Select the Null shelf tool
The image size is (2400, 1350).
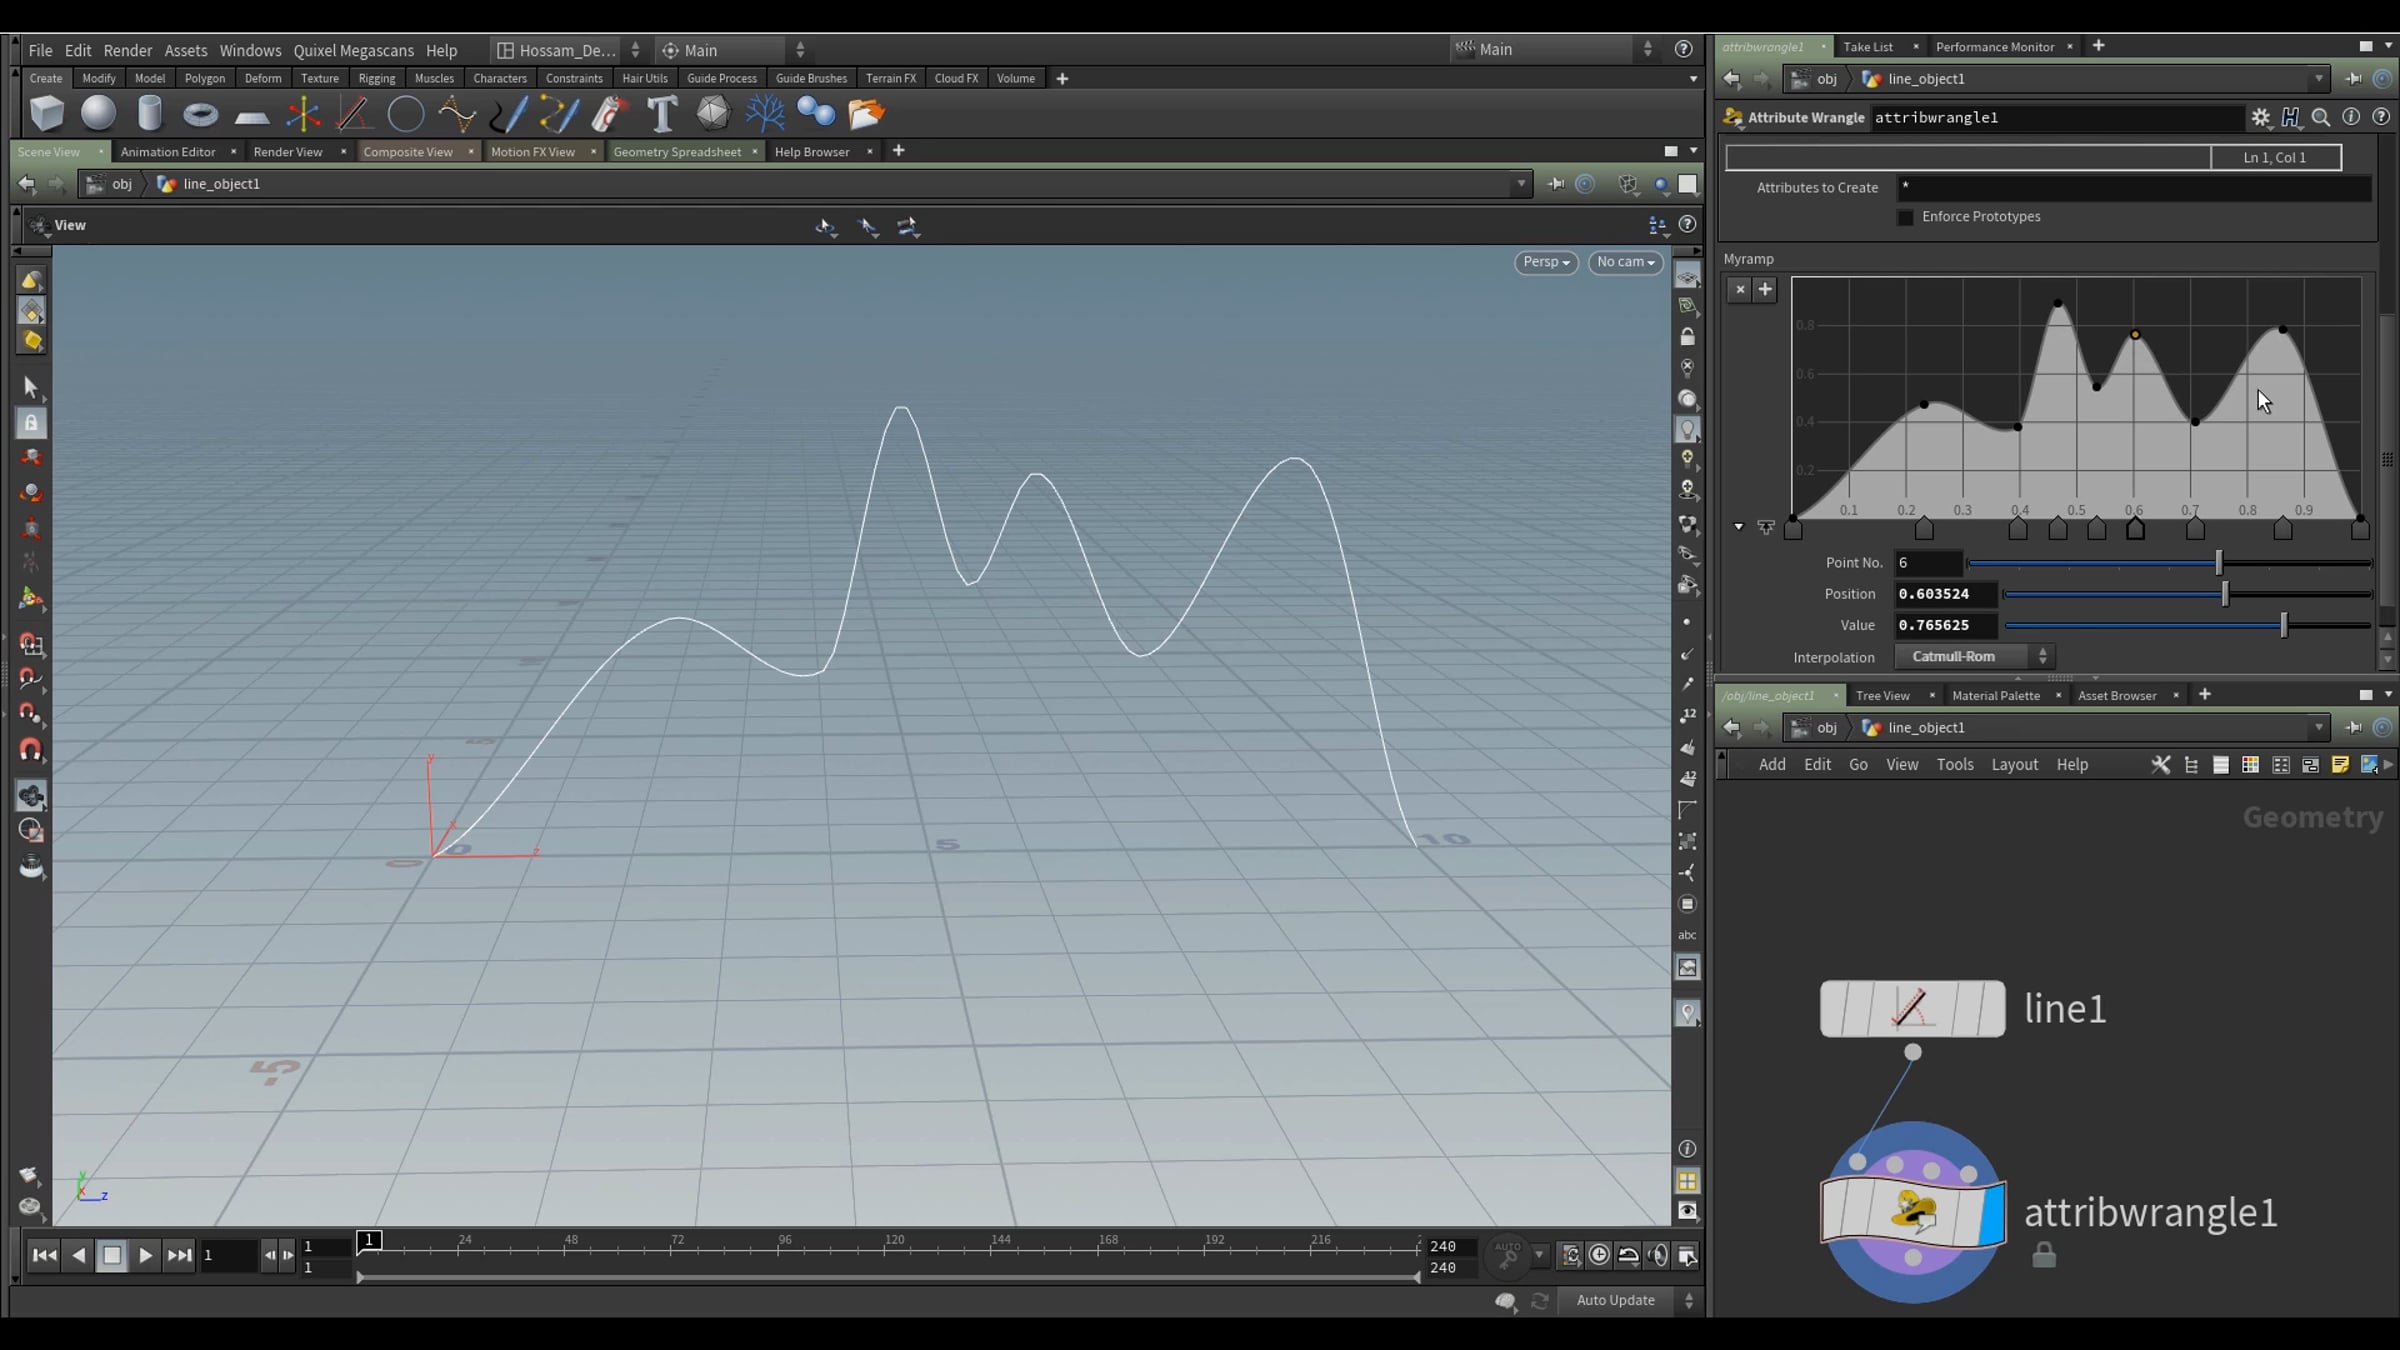(x=303, y=114)
